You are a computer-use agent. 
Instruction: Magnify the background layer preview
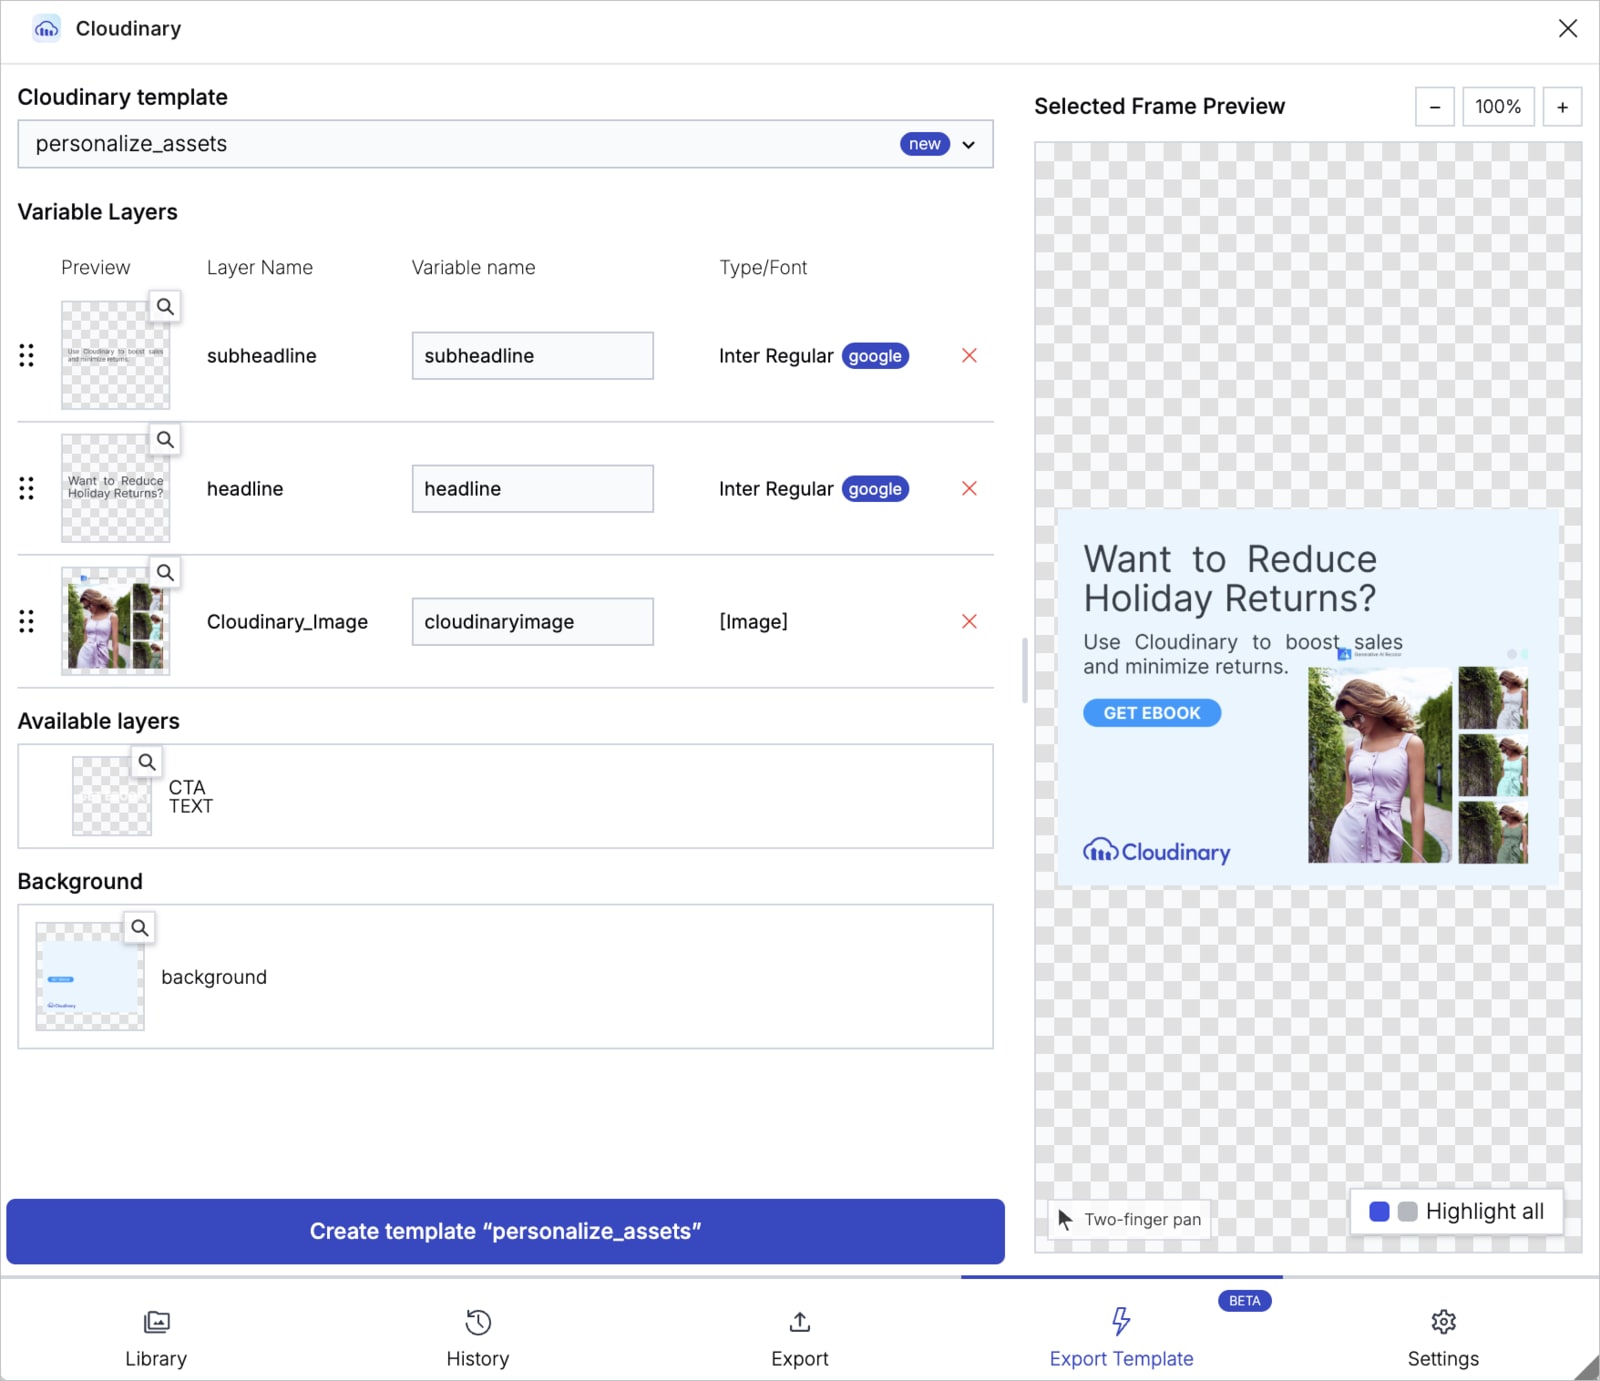pyautogui.click(x=140, y=928)
